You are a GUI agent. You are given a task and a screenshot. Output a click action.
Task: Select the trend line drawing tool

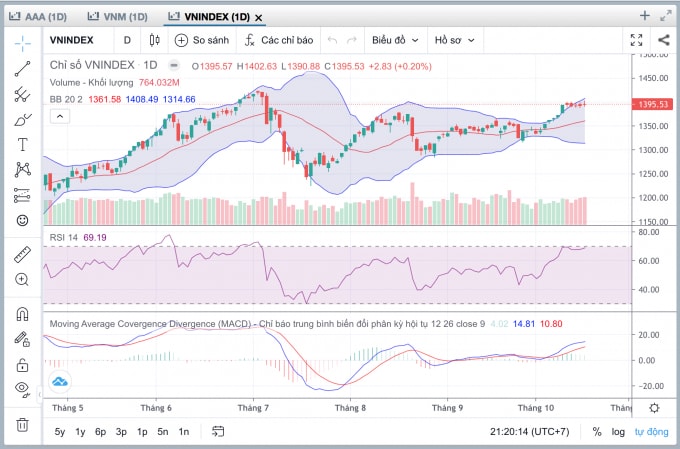(23, 69)
